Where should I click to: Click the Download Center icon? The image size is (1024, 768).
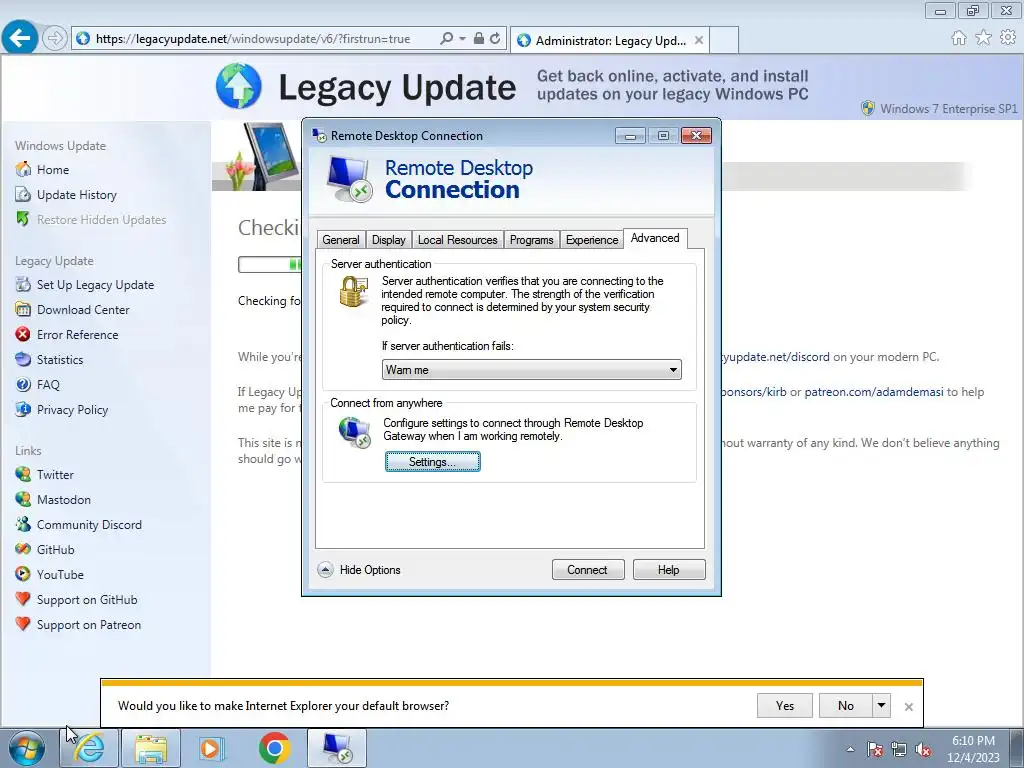(x=23, y=309)
